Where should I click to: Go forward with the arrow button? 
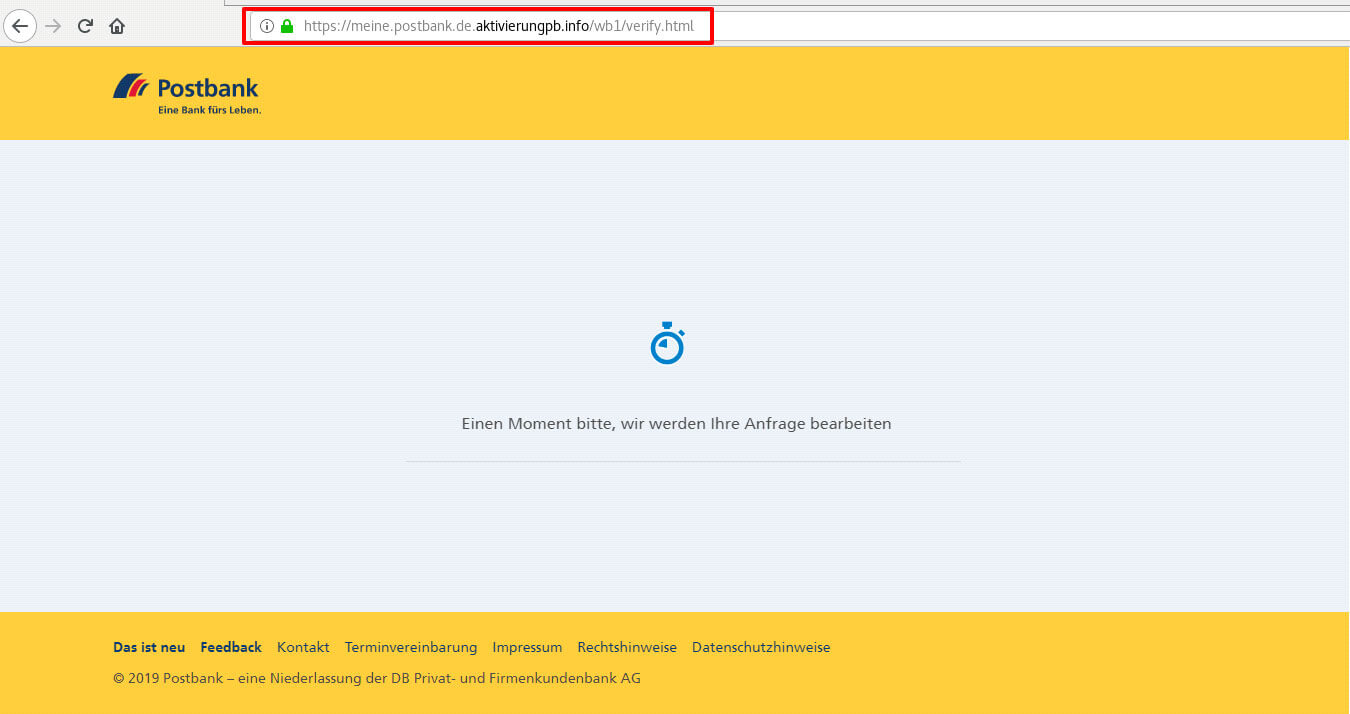click(53, 26)
